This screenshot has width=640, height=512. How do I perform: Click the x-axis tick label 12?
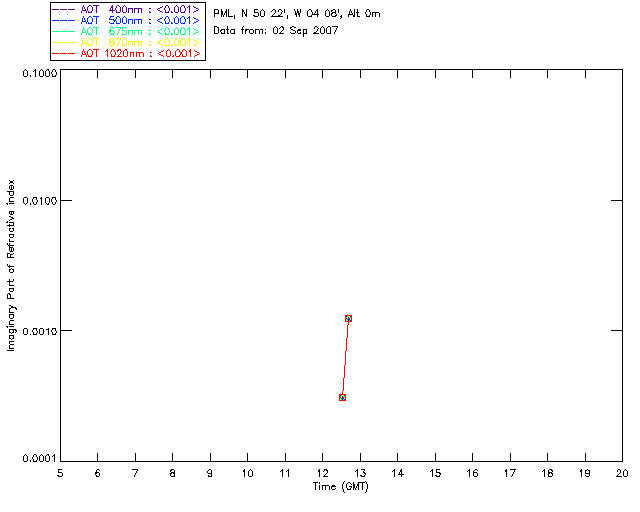pyautogui.click(x=322, y=473)
